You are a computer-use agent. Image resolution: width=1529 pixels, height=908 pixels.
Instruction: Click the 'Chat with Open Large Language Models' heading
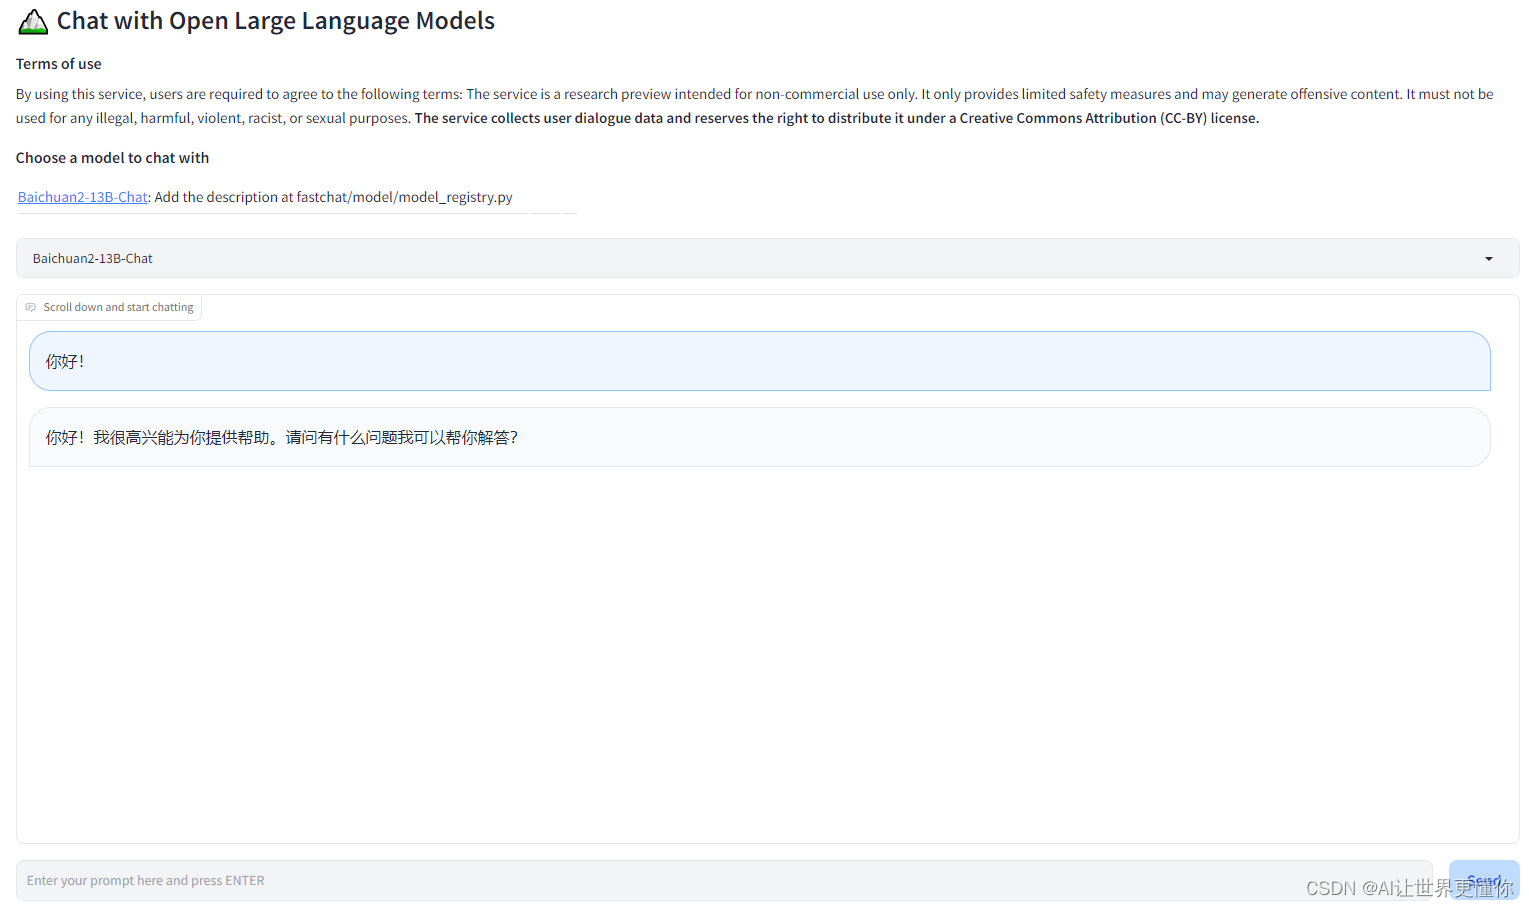point(276,21)
